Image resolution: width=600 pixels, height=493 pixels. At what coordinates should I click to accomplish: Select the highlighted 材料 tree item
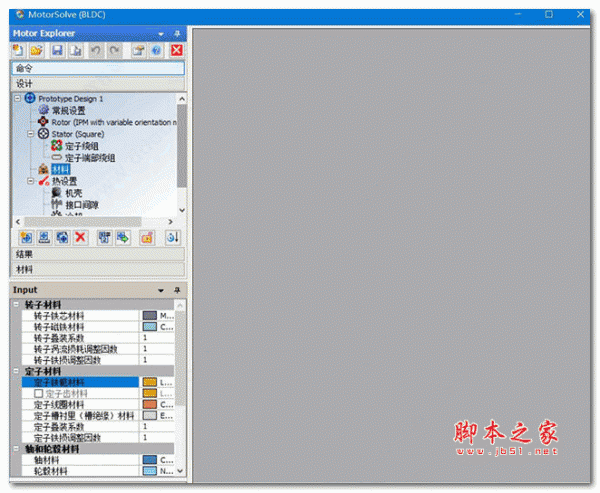(61, 170)
